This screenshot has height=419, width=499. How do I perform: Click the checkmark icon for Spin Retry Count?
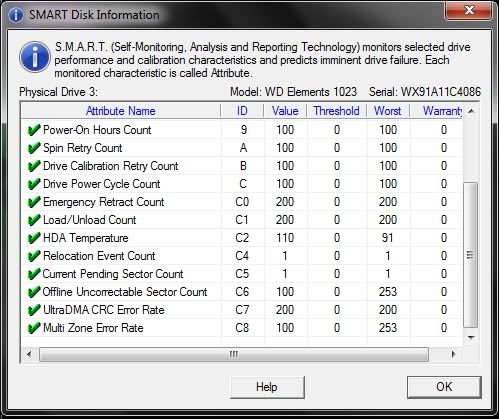click(34, 148)
